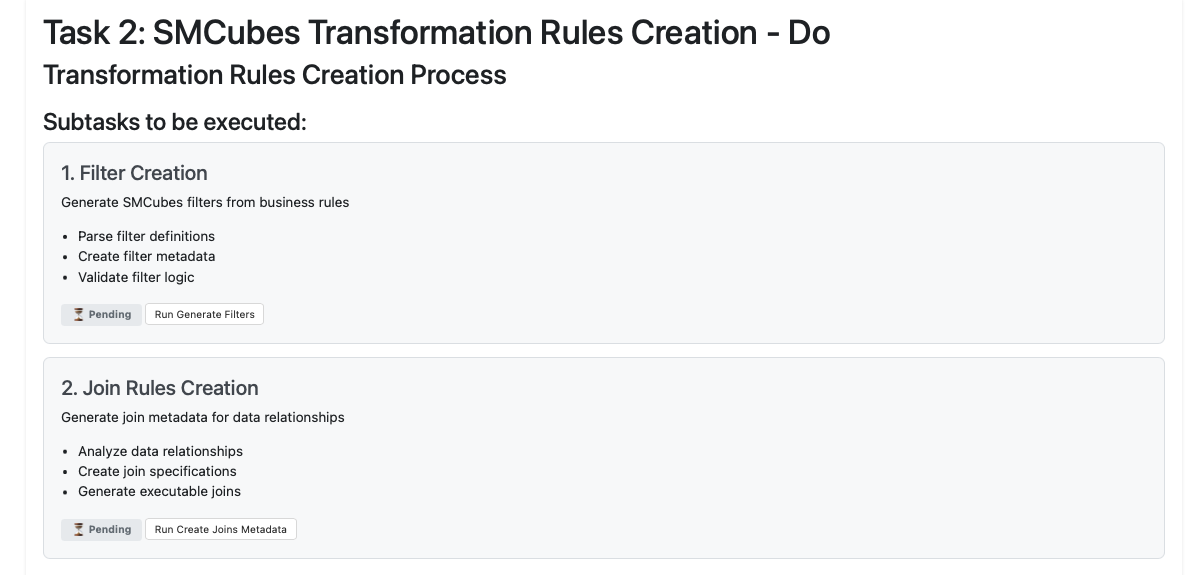Click the 'Analyze data relationships' bullet item
Image resolution: width=1193 pixels, height=575 pixels.
160,451
